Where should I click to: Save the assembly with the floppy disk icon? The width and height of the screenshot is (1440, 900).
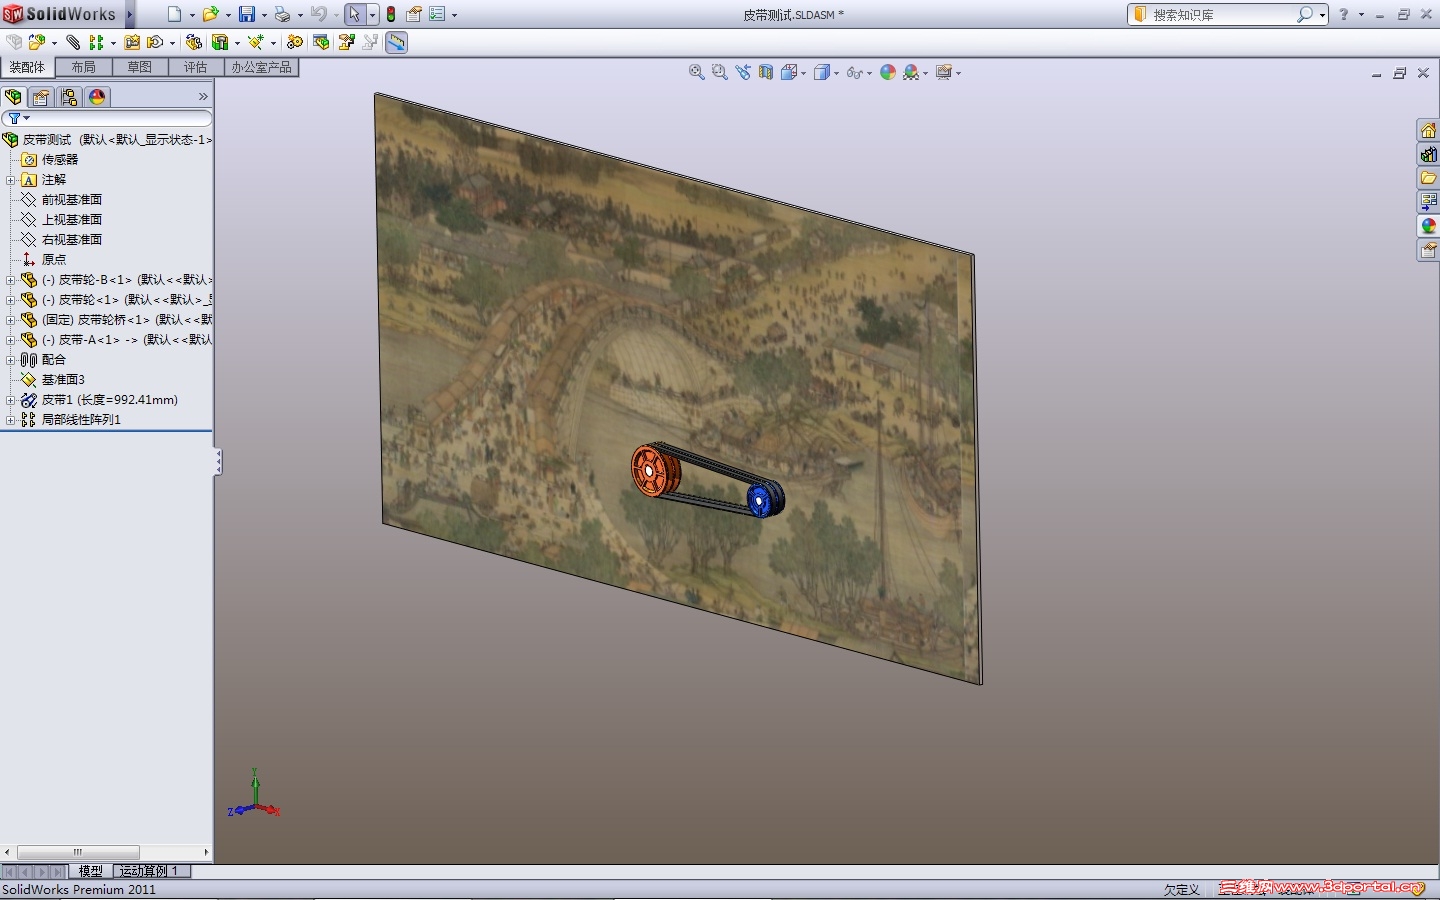(246, 14)
